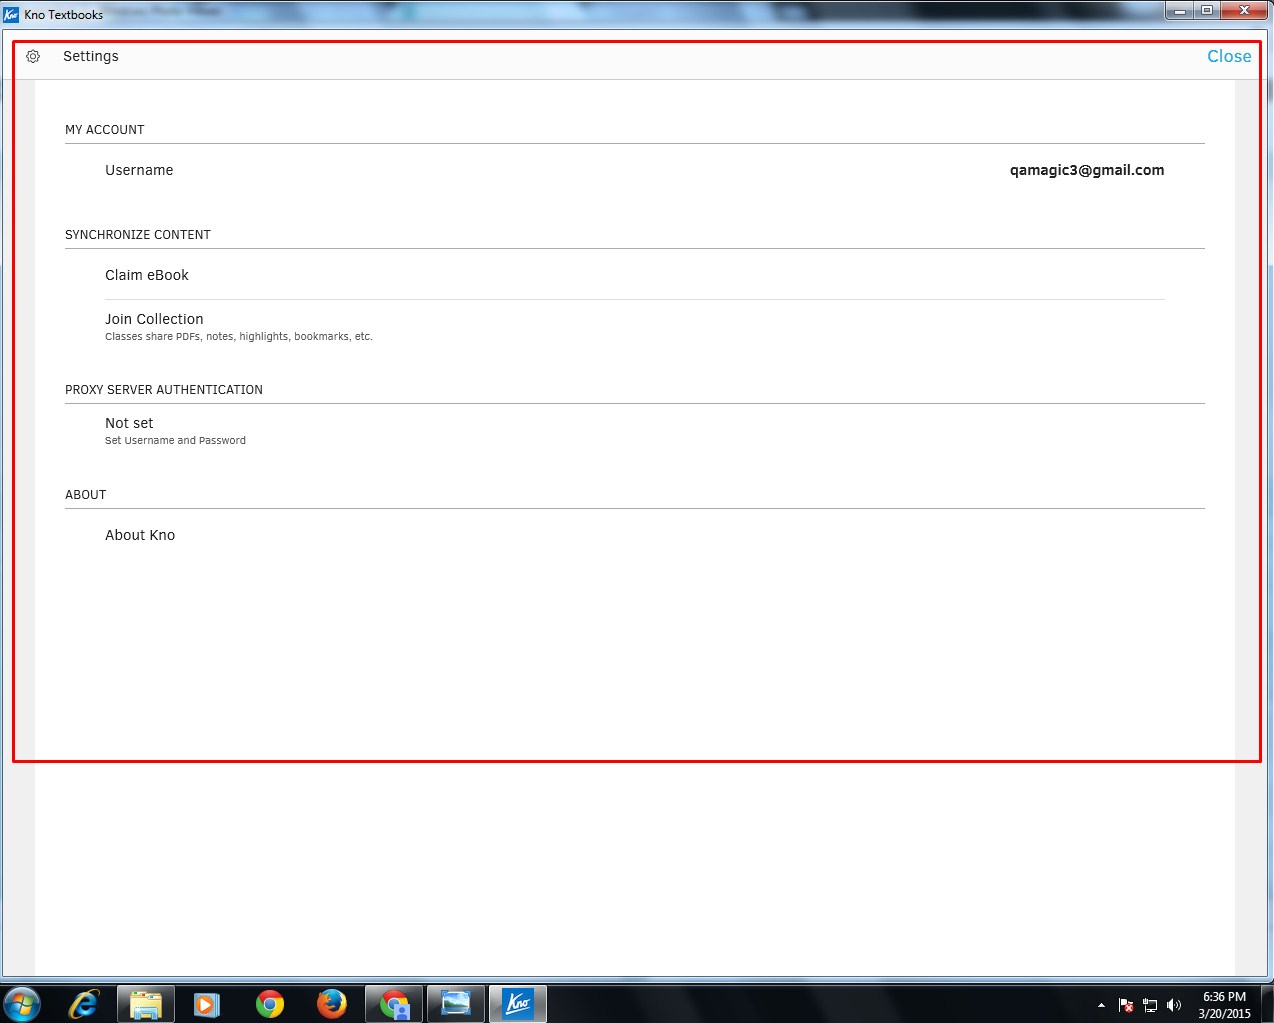This screenshot has width=1274, height=1023.
Task: Minimize the Kno Textbooks window
Action: [1181, 11]
